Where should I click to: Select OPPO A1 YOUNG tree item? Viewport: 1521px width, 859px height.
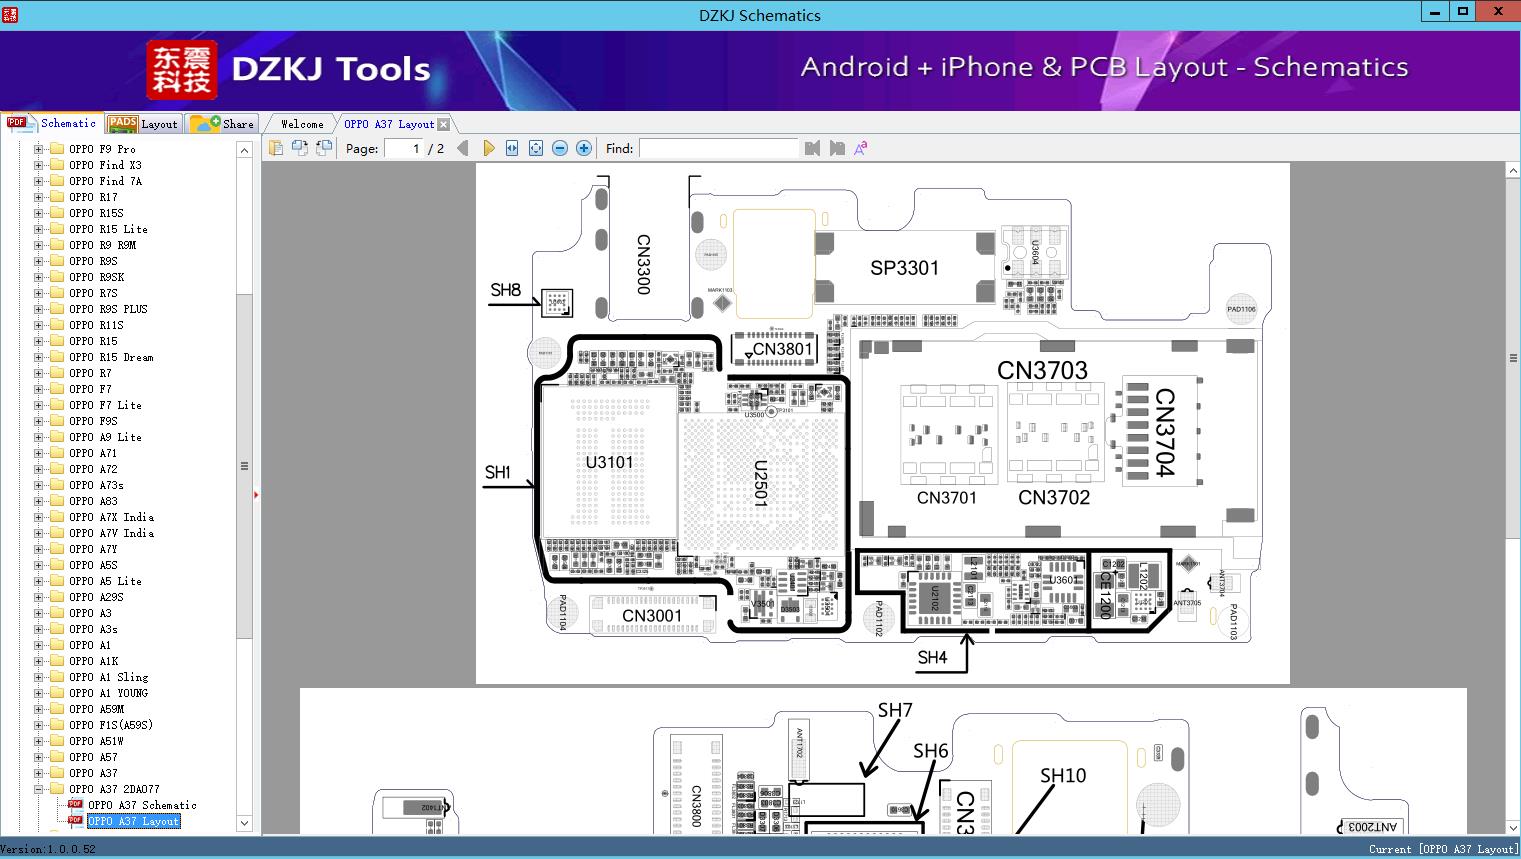click(108, 693)
